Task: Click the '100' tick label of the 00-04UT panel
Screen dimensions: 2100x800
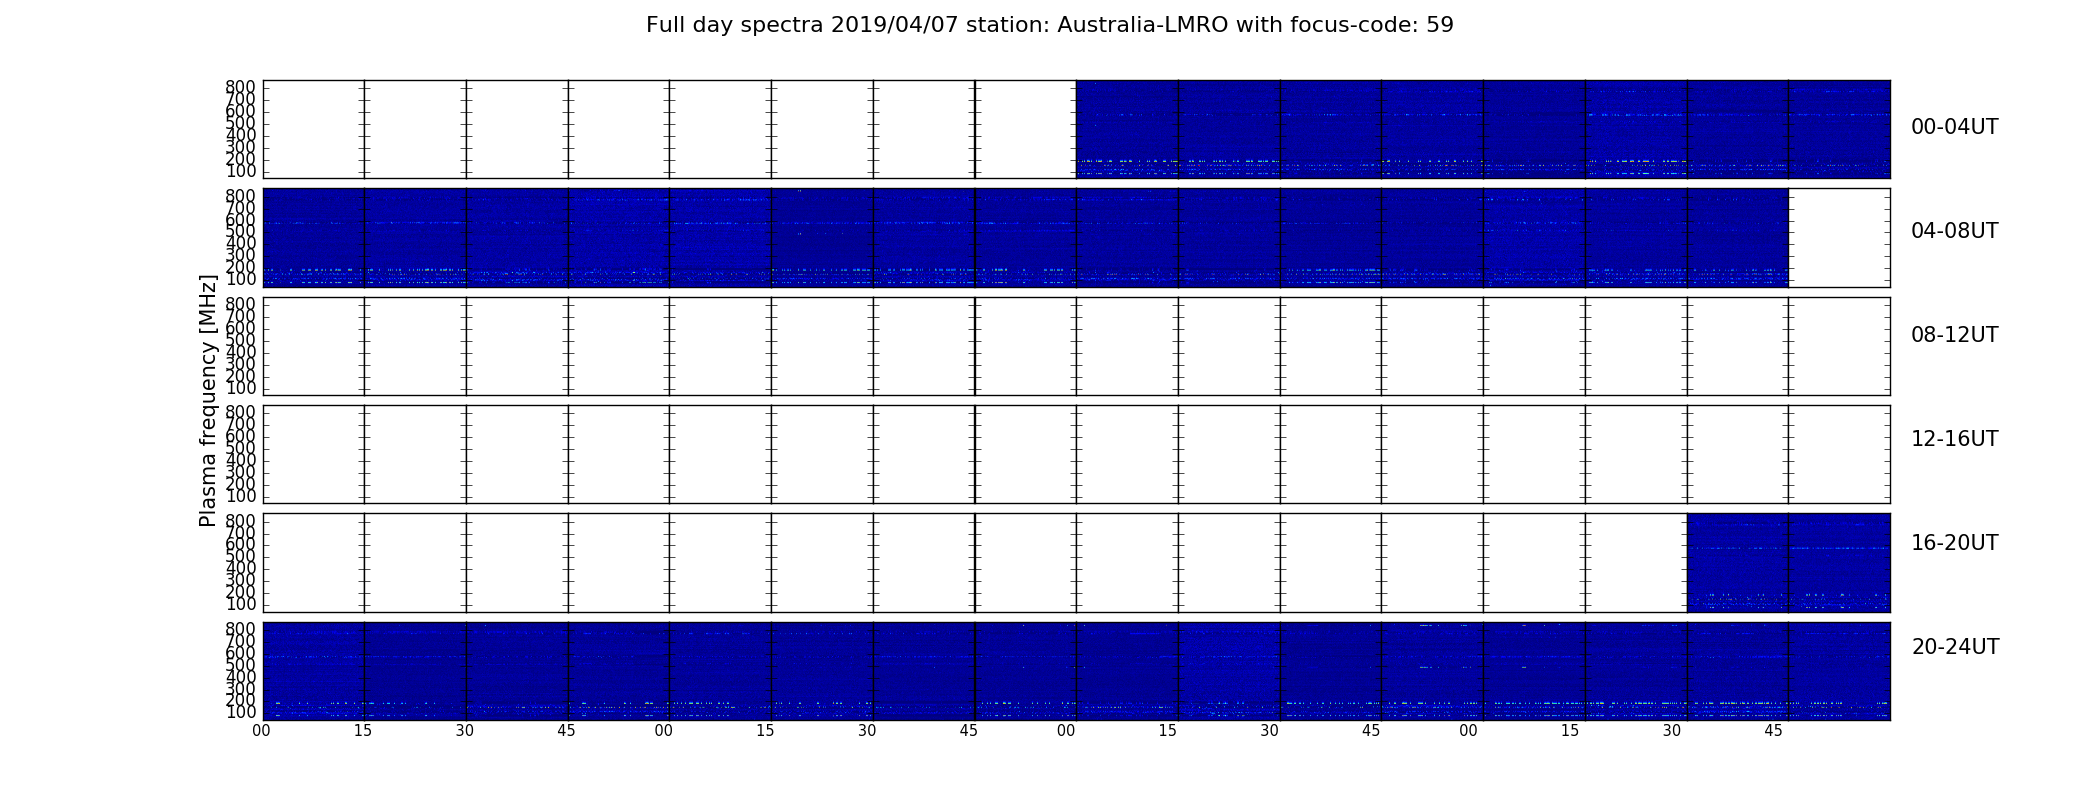Action: (x=241, y=171)
